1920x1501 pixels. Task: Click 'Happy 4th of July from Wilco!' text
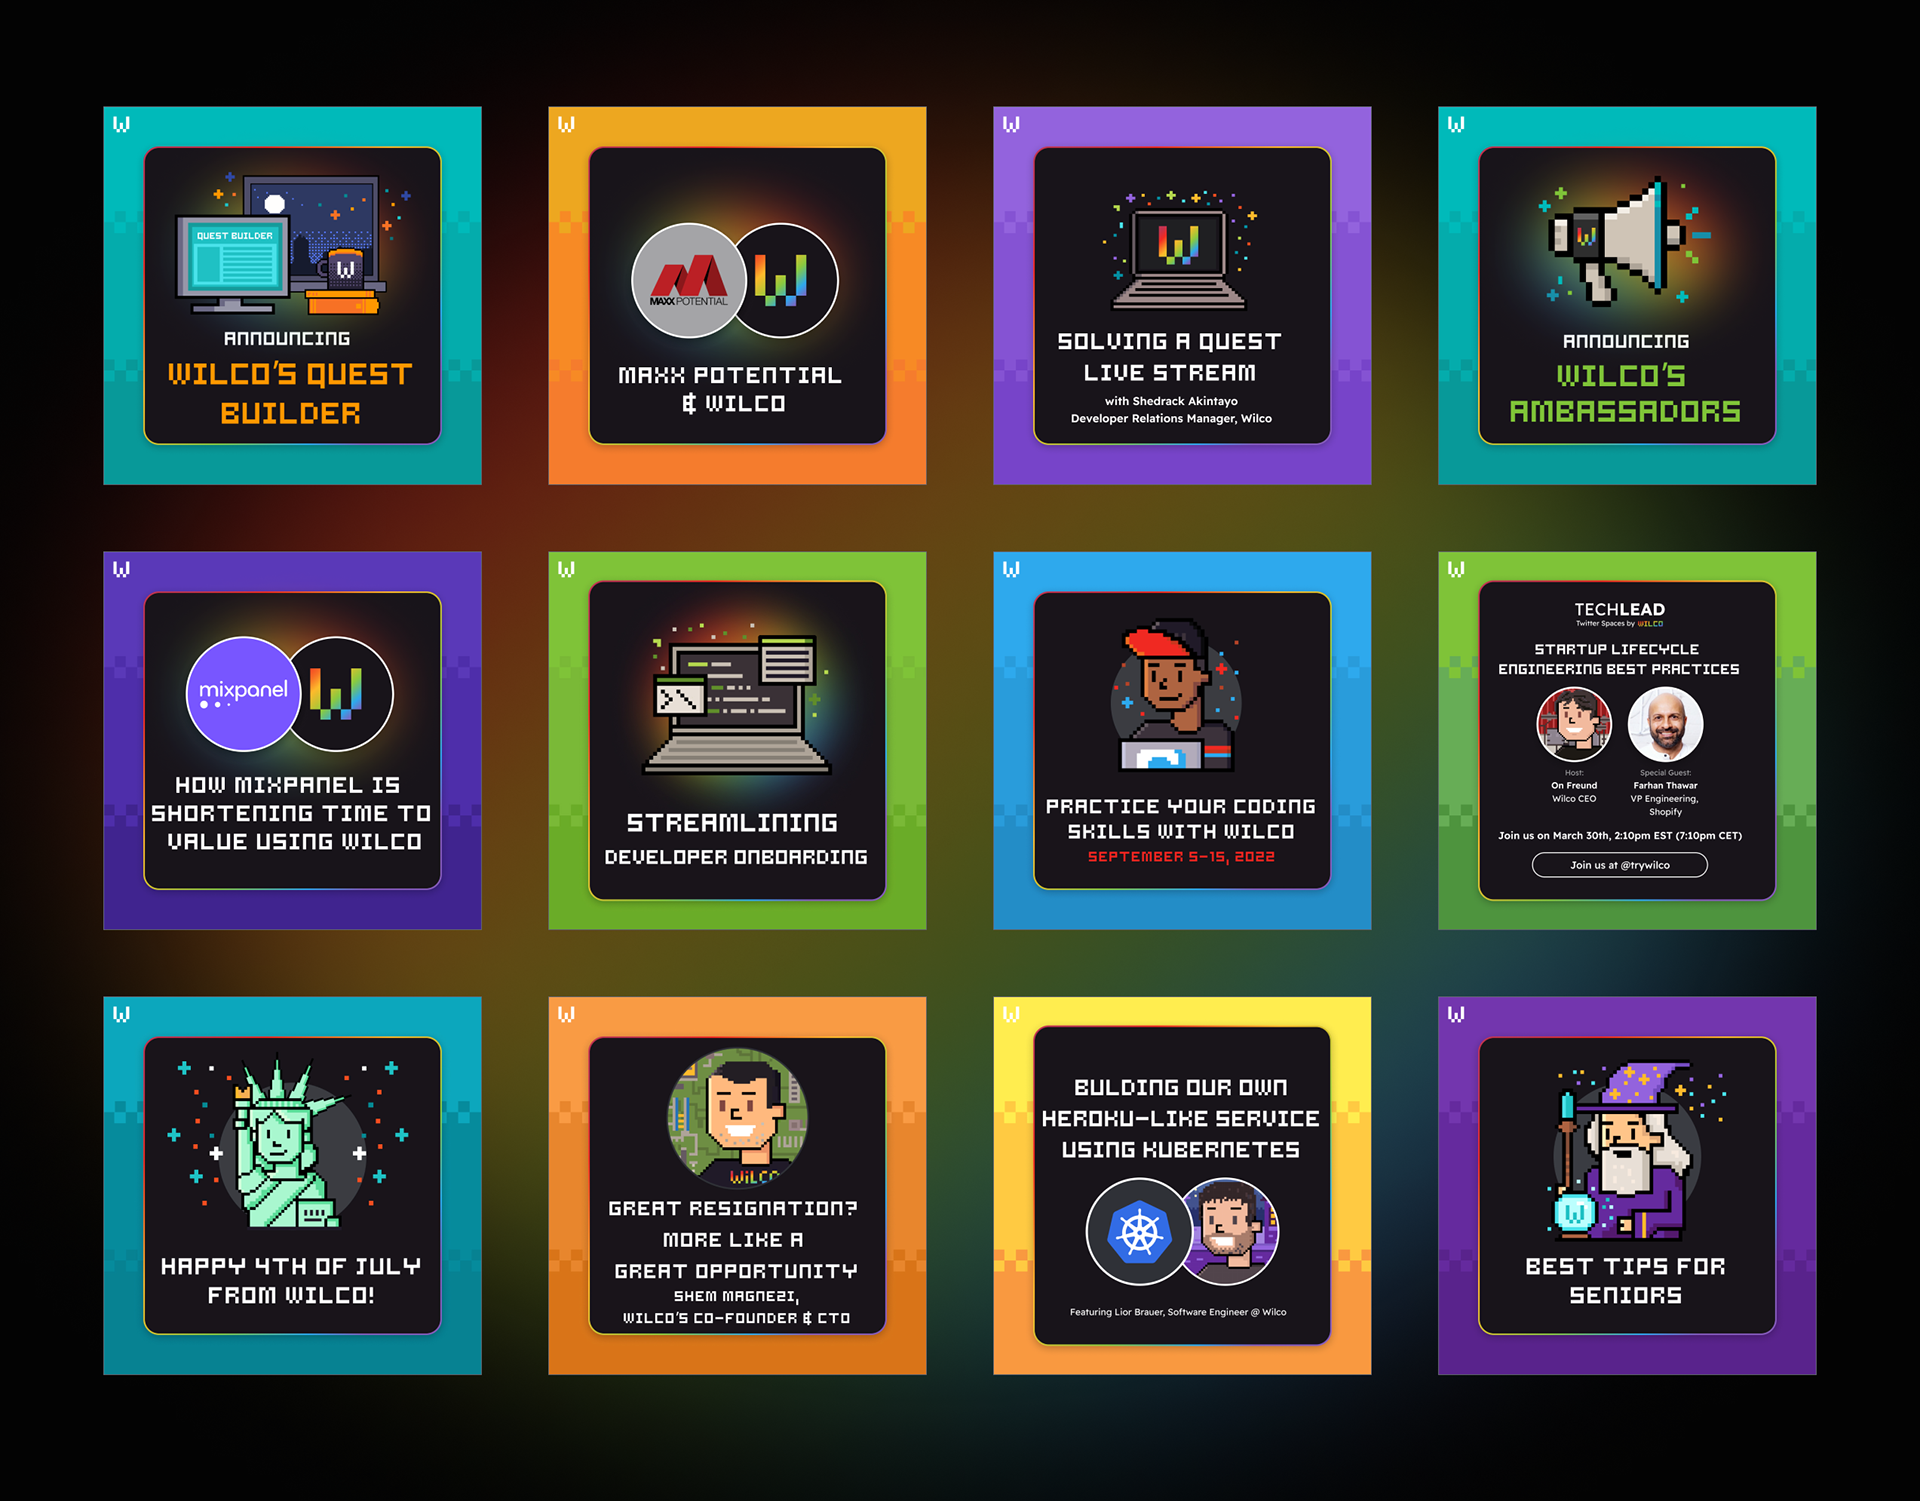291,1281
